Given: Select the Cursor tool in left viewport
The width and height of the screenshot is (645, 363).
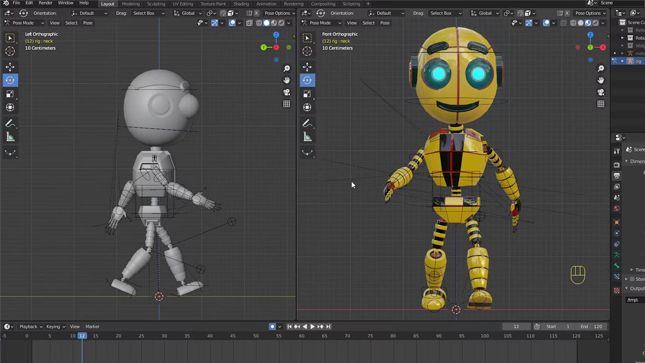Looking at the screenshot, I should [x=10, y=51].
